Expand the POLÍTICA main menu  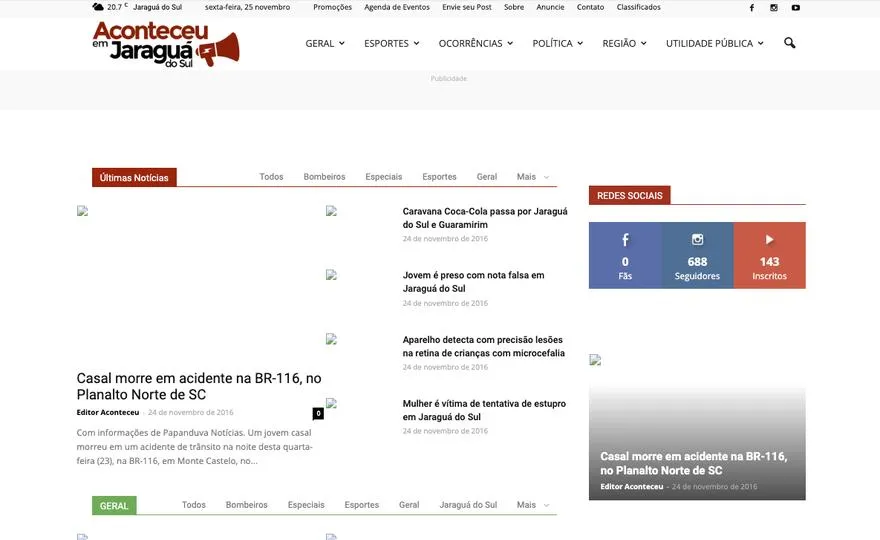(558, 43)
